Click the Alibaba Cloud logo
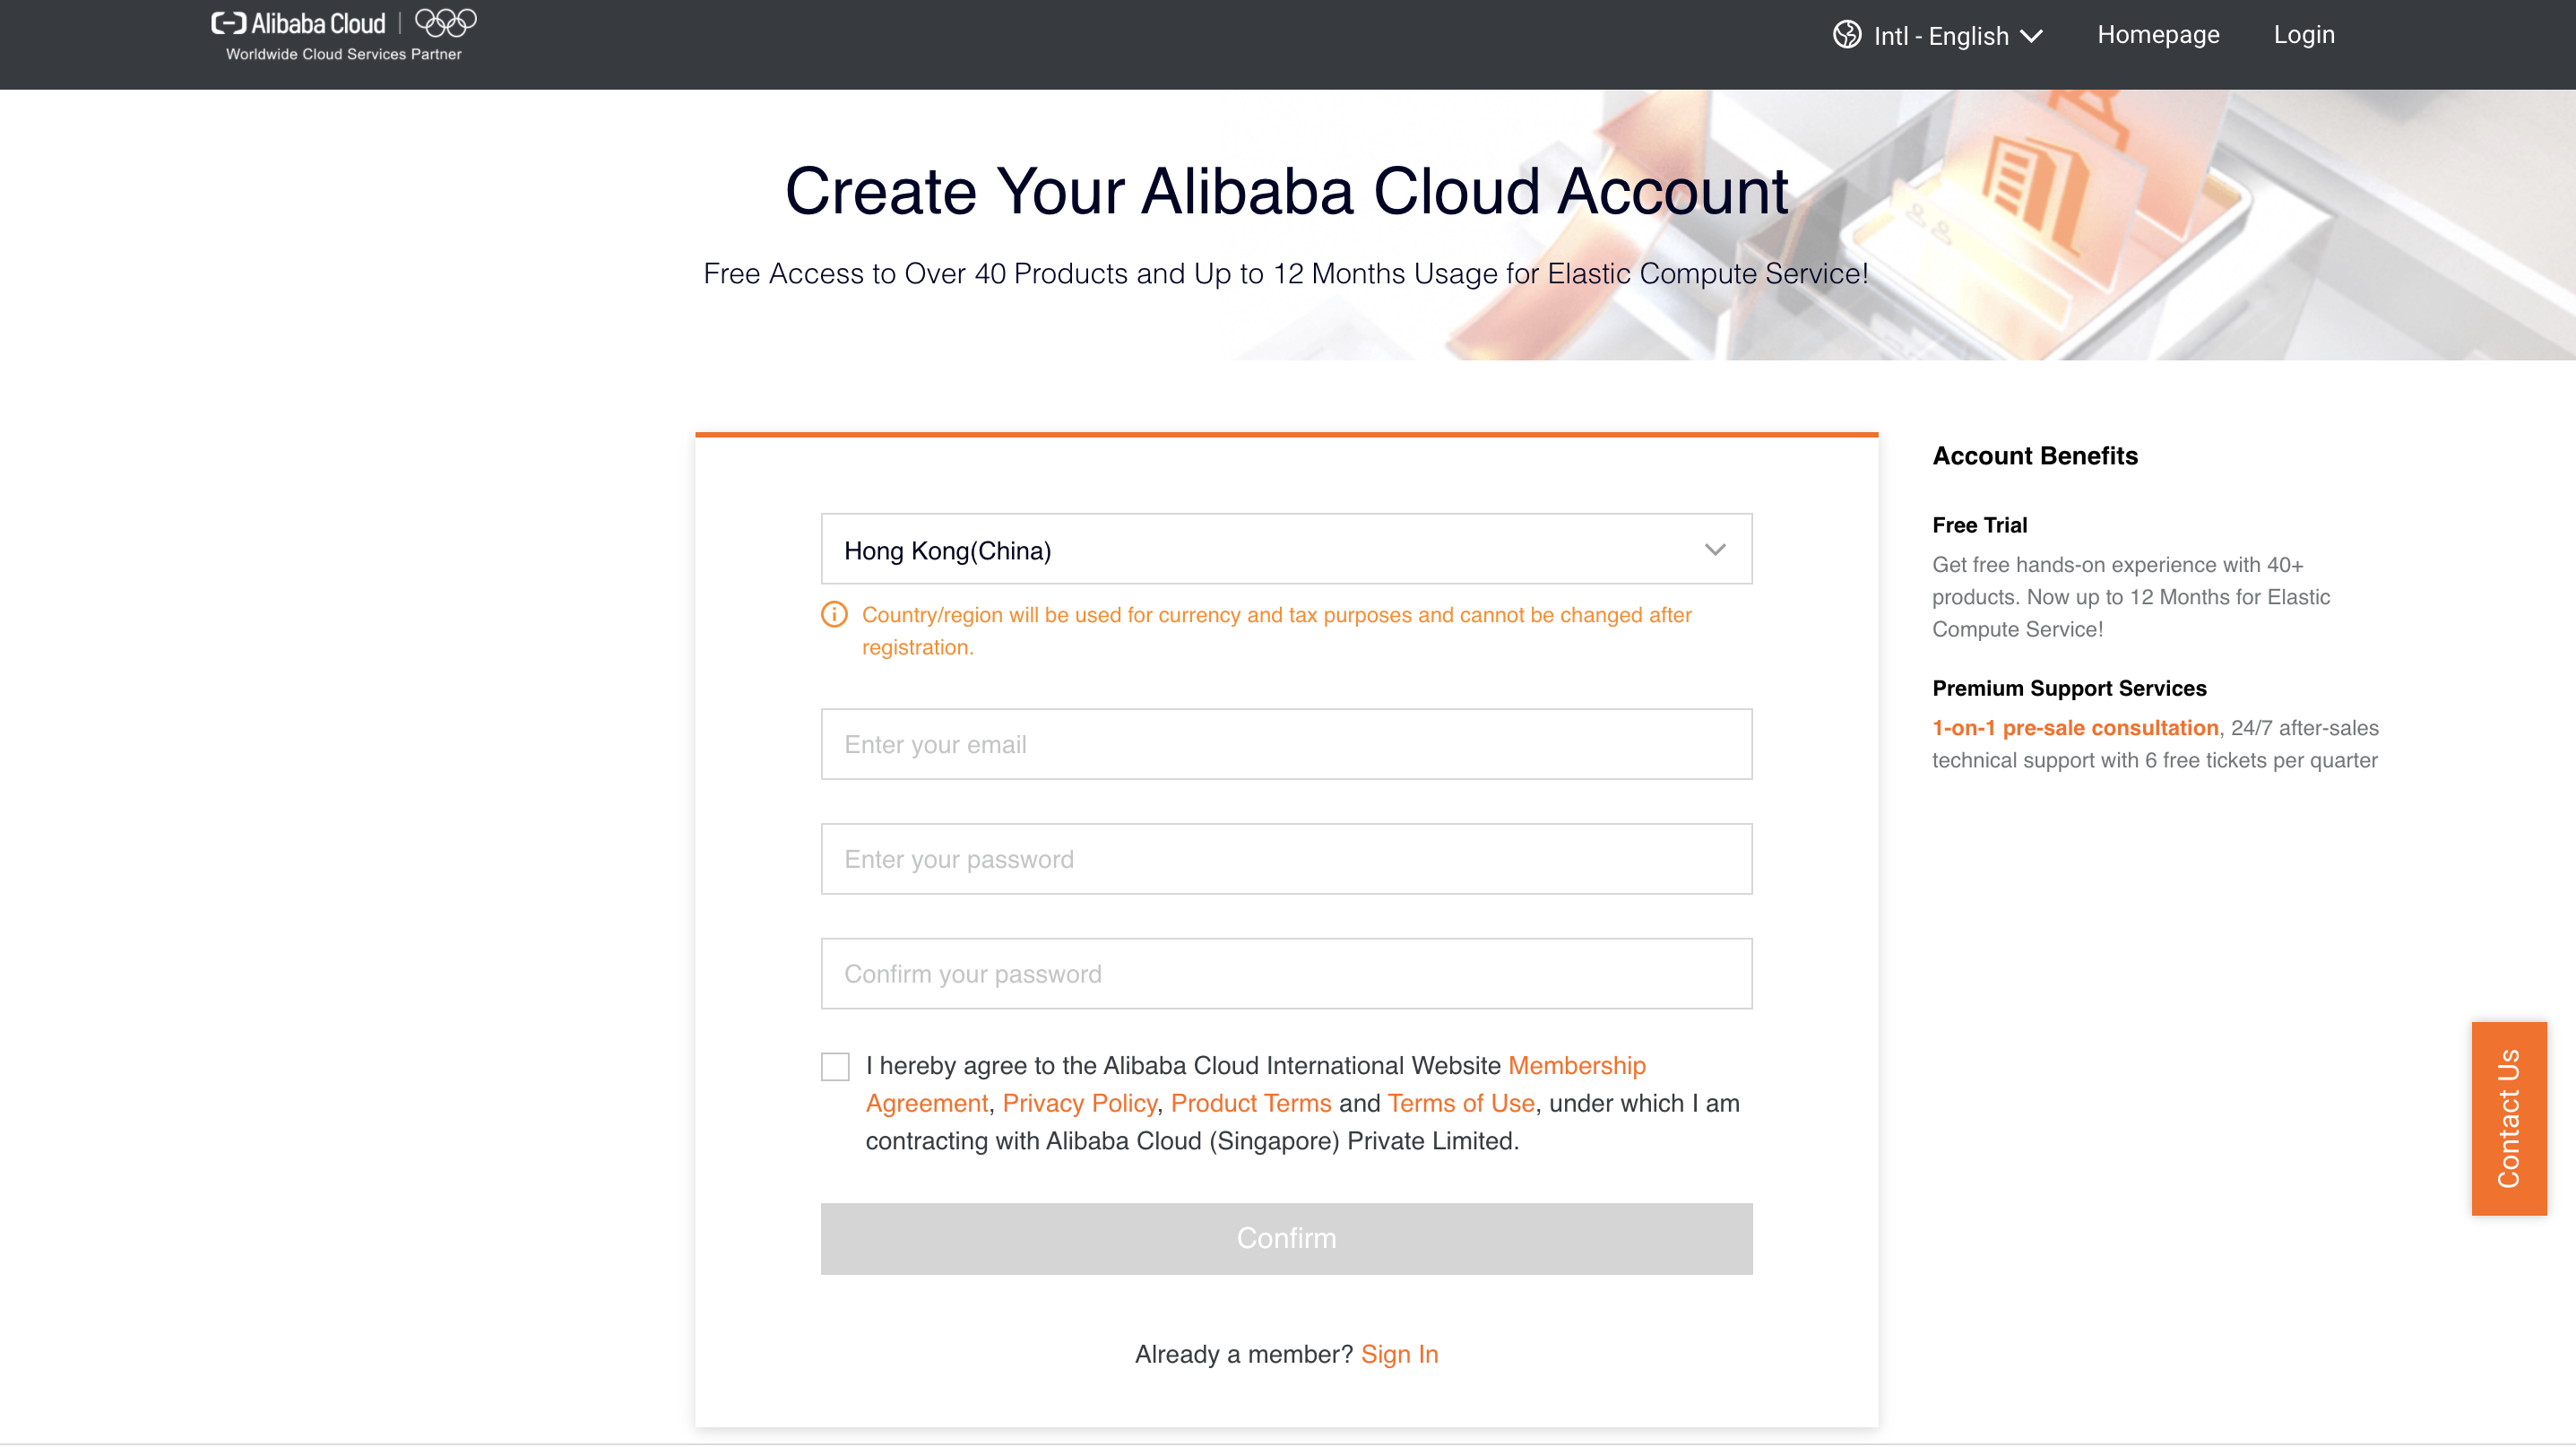 pos(298,23)
